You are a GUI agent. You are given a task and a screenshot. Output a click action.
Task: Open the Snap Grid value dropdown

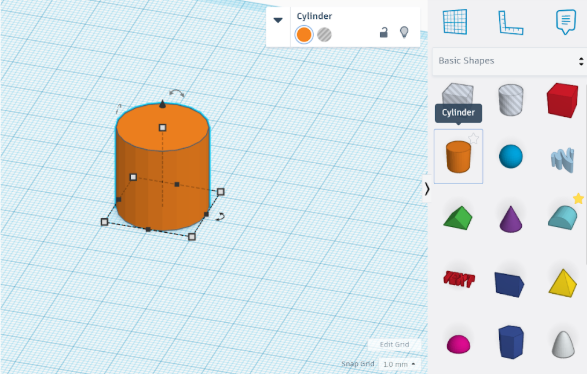399,364
